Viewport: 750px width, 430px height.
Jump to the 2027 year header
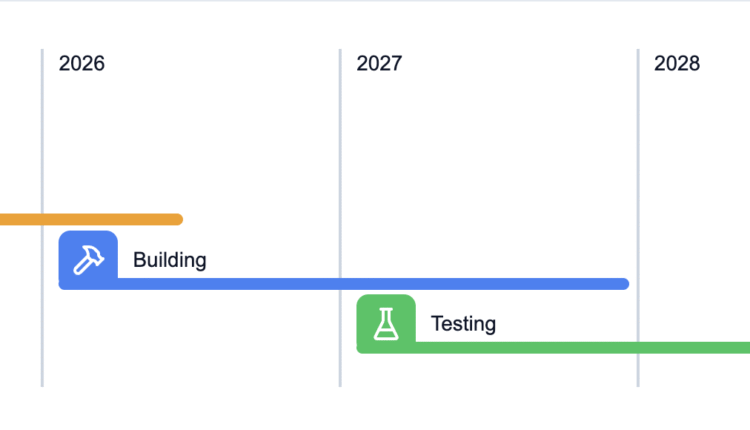tap(379, 64)
